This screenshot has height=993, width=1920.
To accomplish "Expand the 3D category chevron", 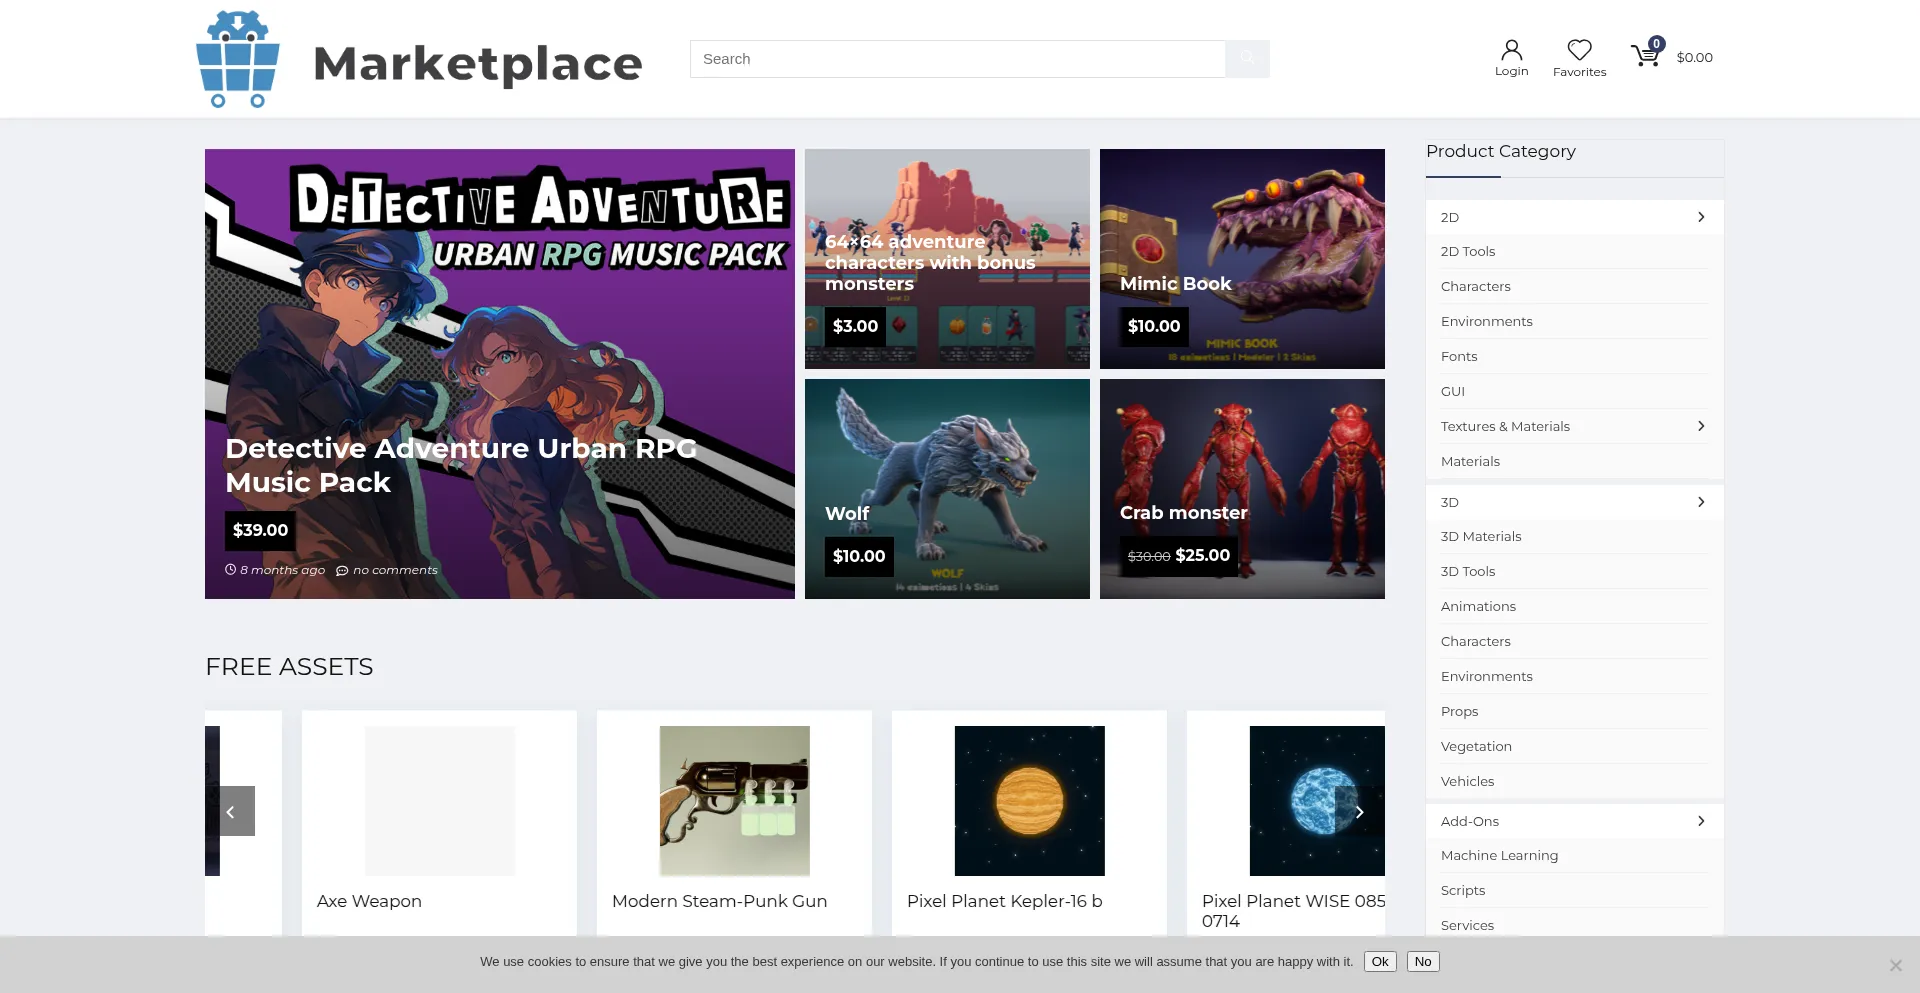I will (x=1701, y=502).
